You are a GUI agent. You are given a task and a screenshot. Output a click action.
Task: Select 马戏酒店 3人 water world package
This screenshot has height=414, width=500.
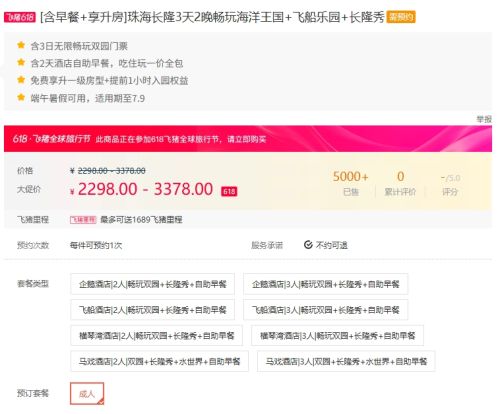pos(346,361)
